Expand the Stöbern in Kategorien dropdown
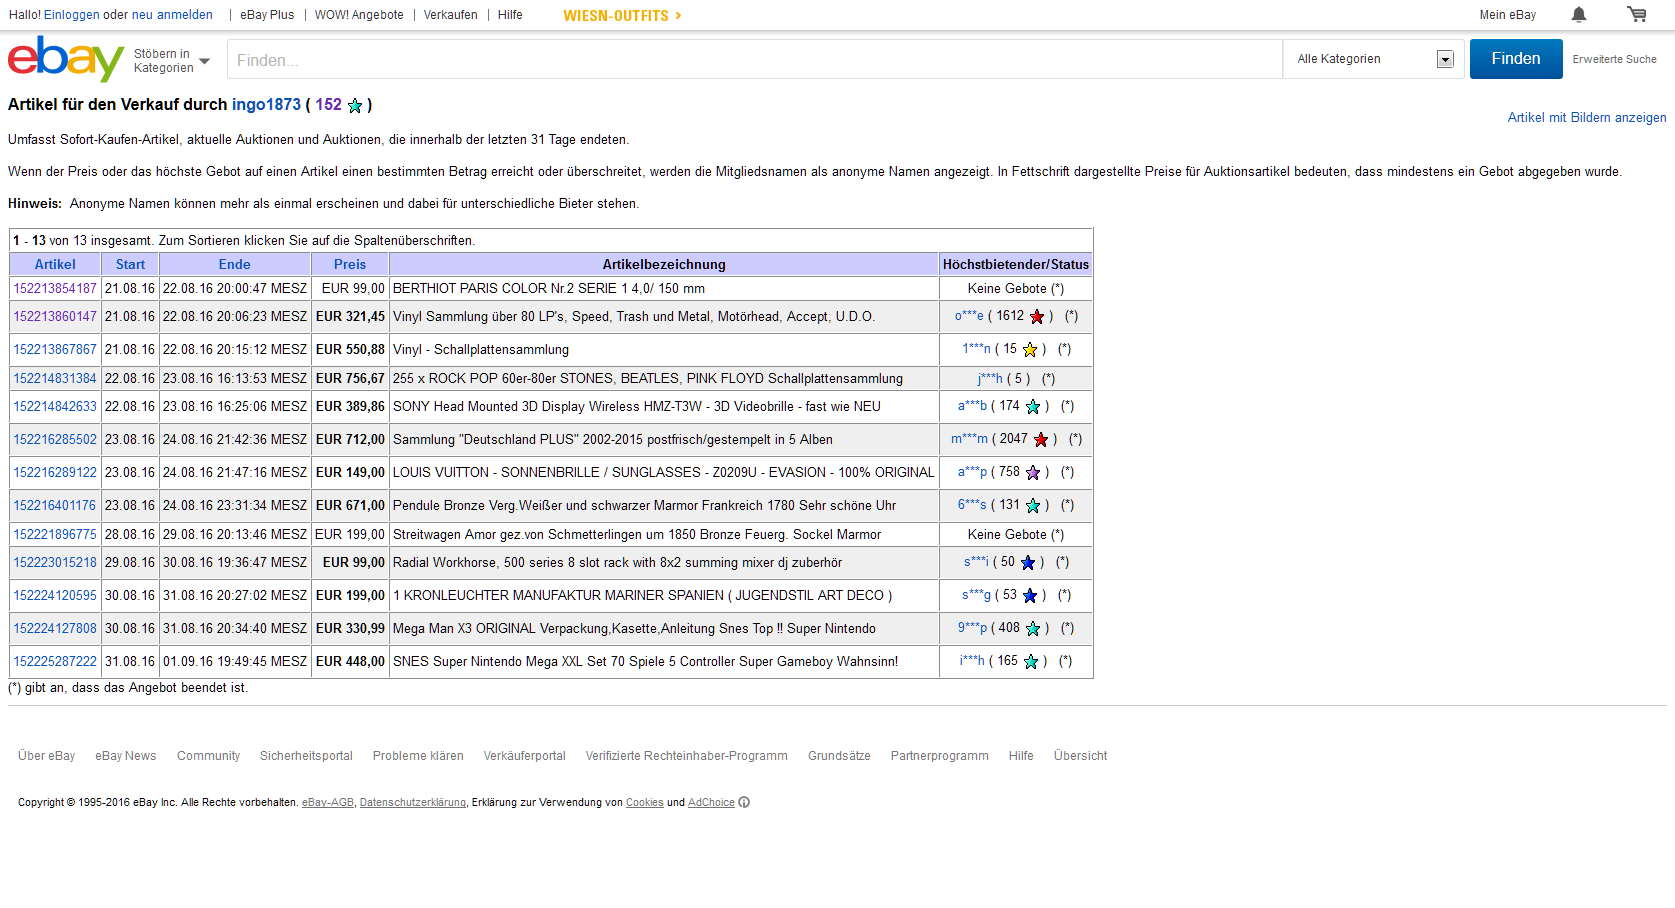 [172, 61]
